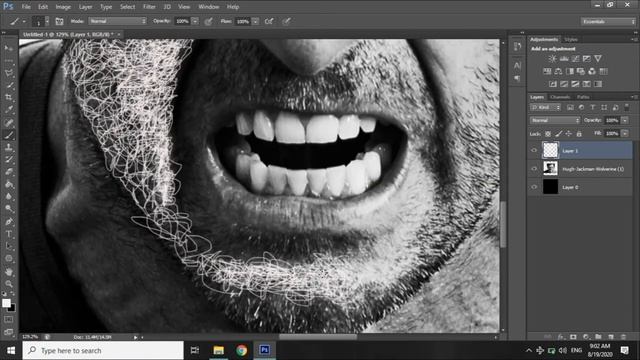Viewport: 640px width, 360px height.
Task: Toggle lock transparent pixels
Action: [548, 133]
